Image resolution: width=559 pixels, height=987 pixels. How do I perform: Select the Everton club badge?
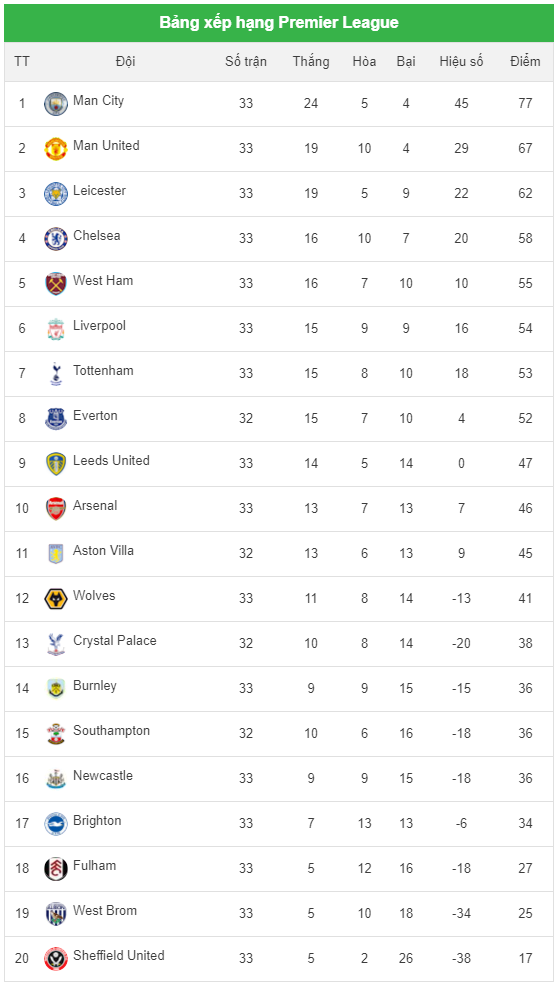(55, 419)
